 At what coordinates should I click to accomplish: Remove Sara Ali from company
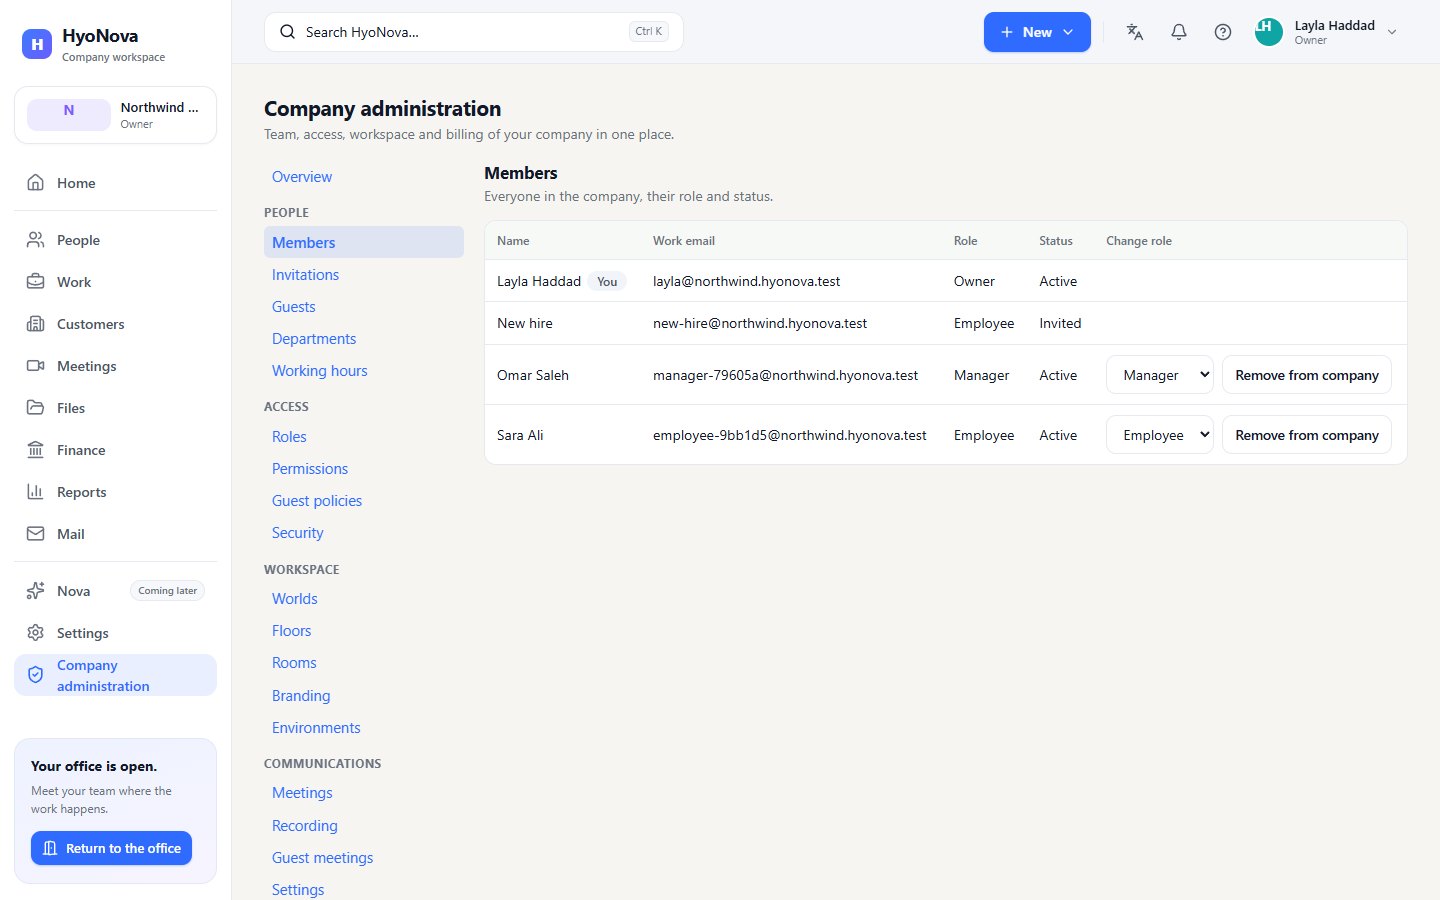coord(1307,435)
